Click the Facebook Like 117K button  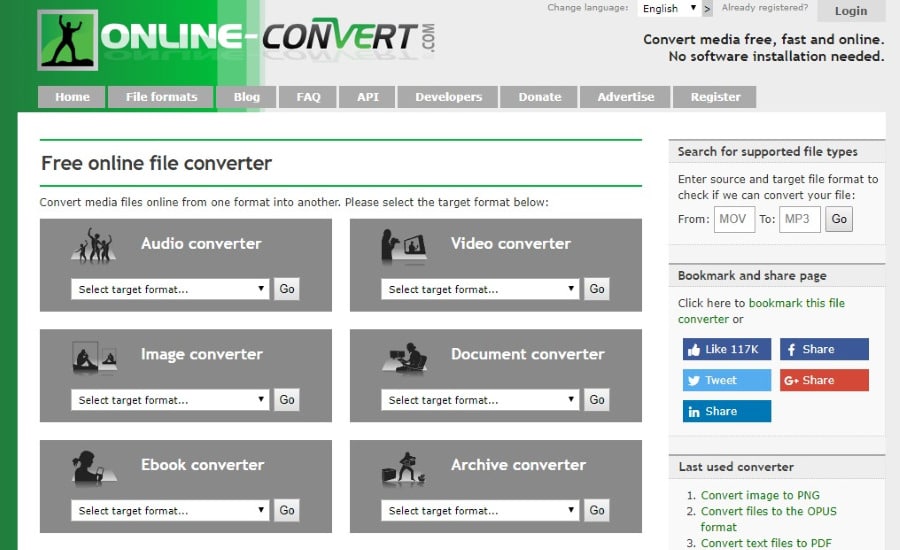[x=727, y=349]
